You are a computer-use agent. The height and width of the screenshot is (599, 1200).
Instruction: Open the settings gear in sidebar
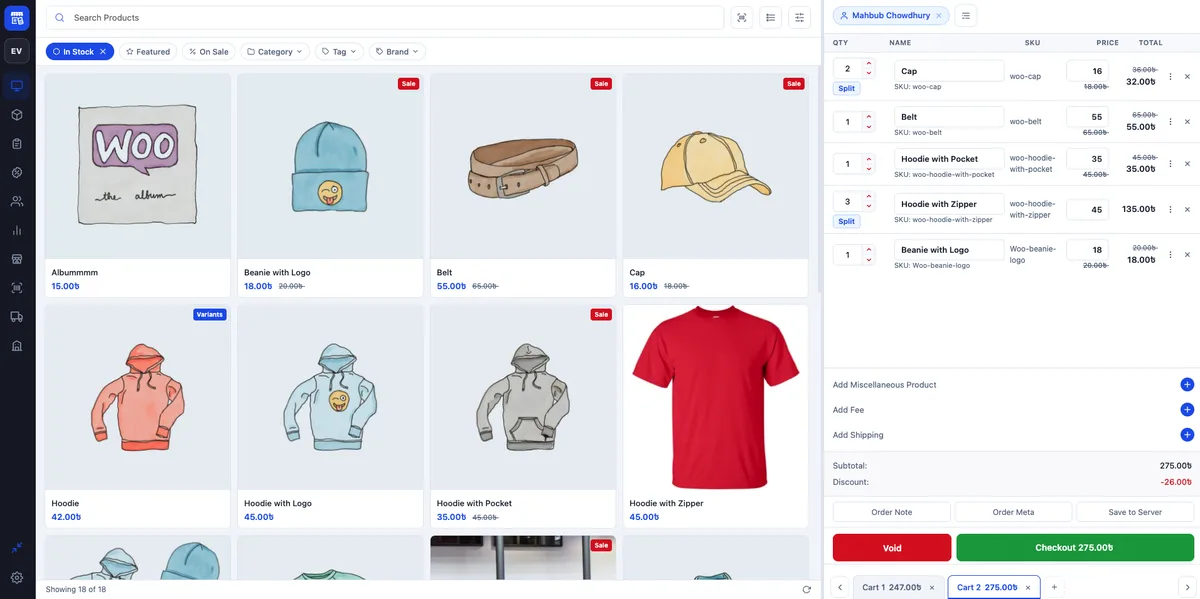pyautogui.click(x=17, y=578)
